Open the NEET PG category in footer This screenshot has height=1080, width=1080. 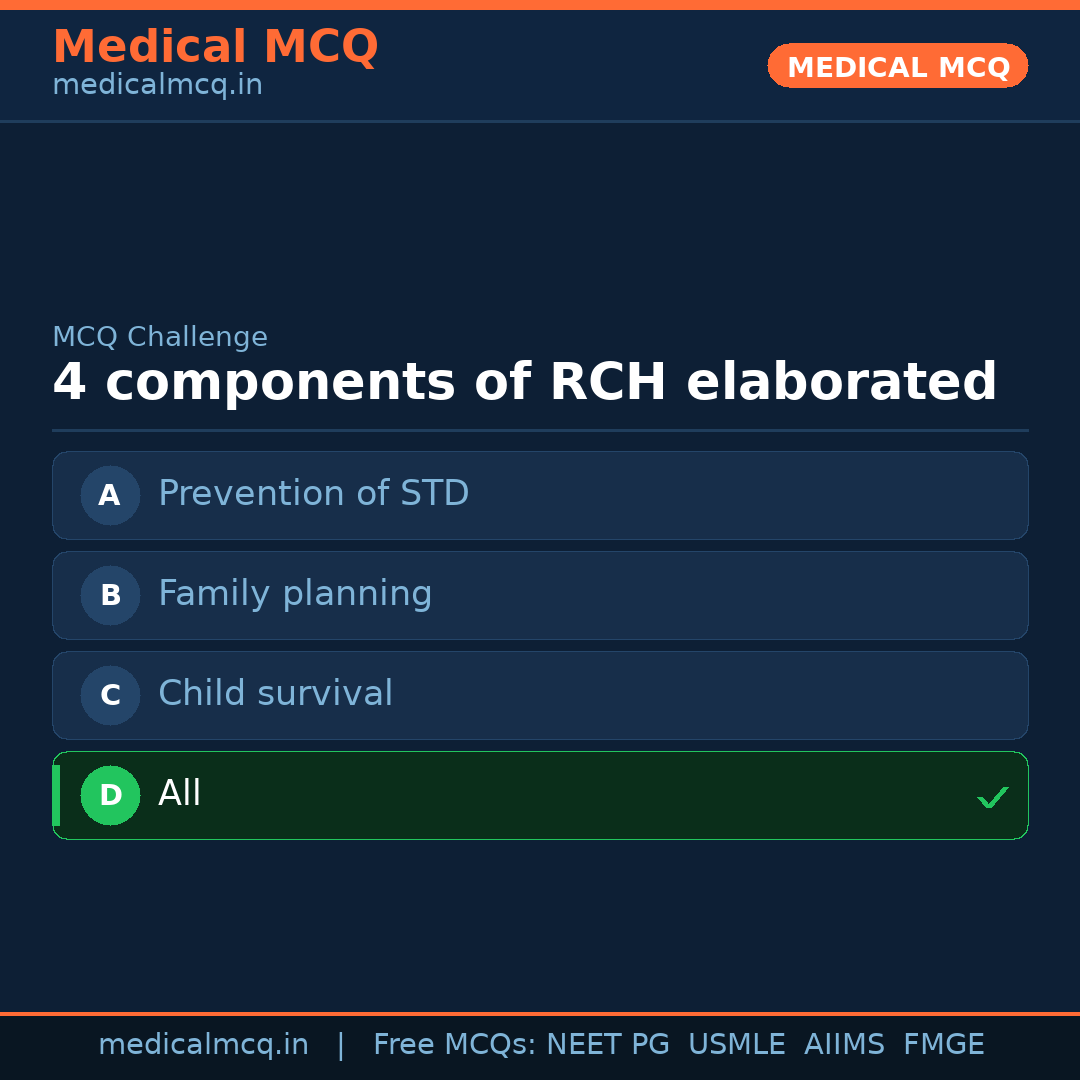(607, 1043)
